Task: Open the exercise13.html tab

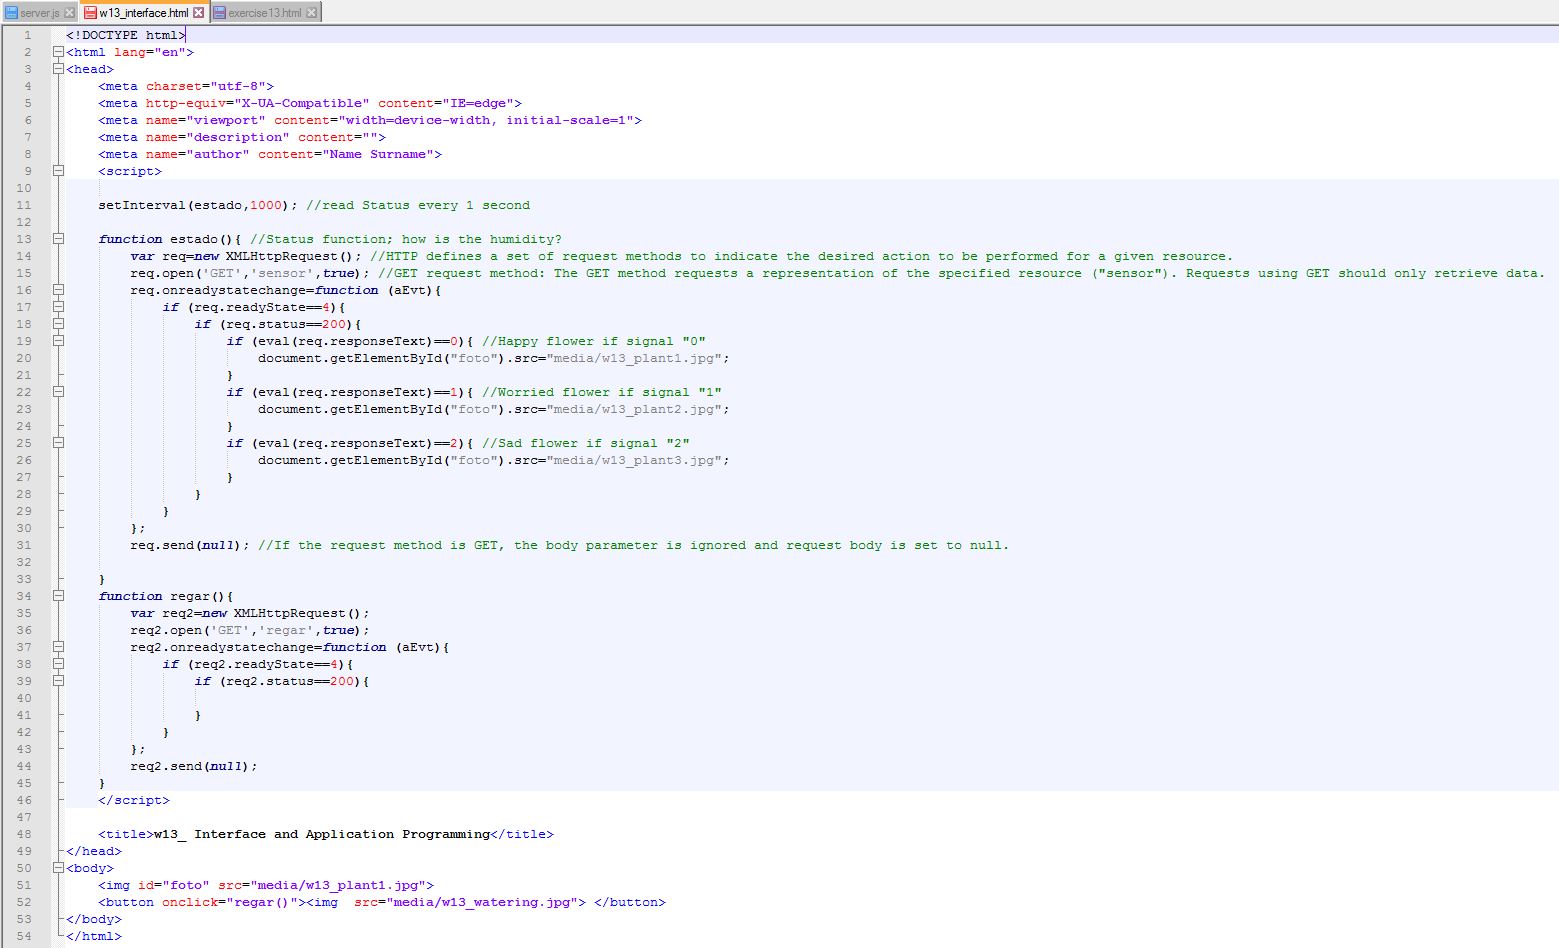Action: tap(264, 13)
